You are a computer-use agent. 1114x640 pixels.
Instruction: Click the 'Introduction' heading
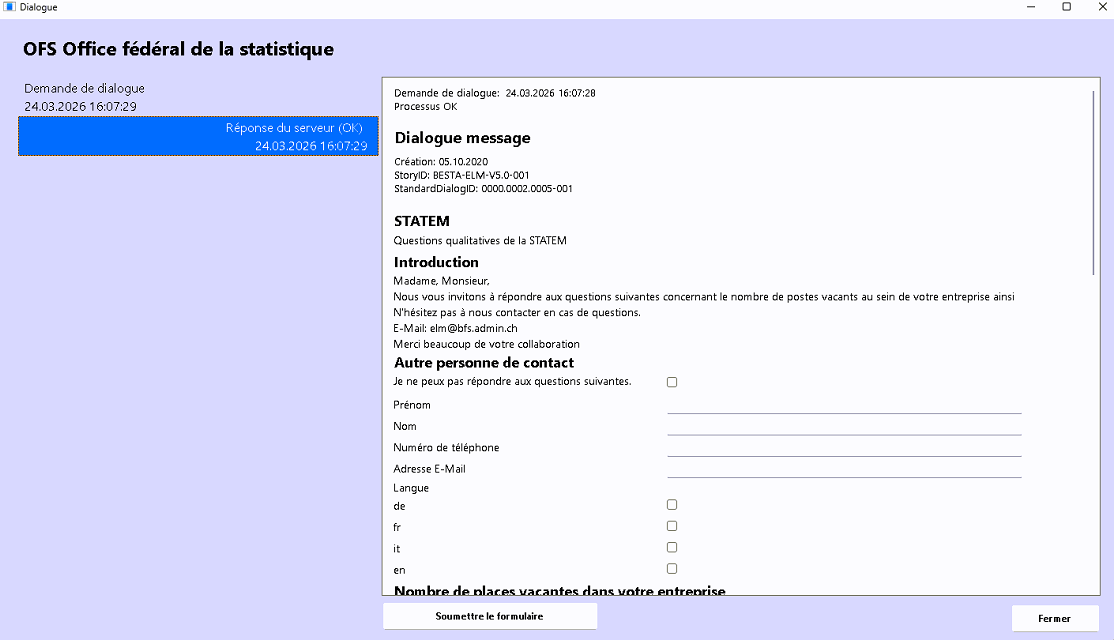pyautogui.click(x=436, y=262)
